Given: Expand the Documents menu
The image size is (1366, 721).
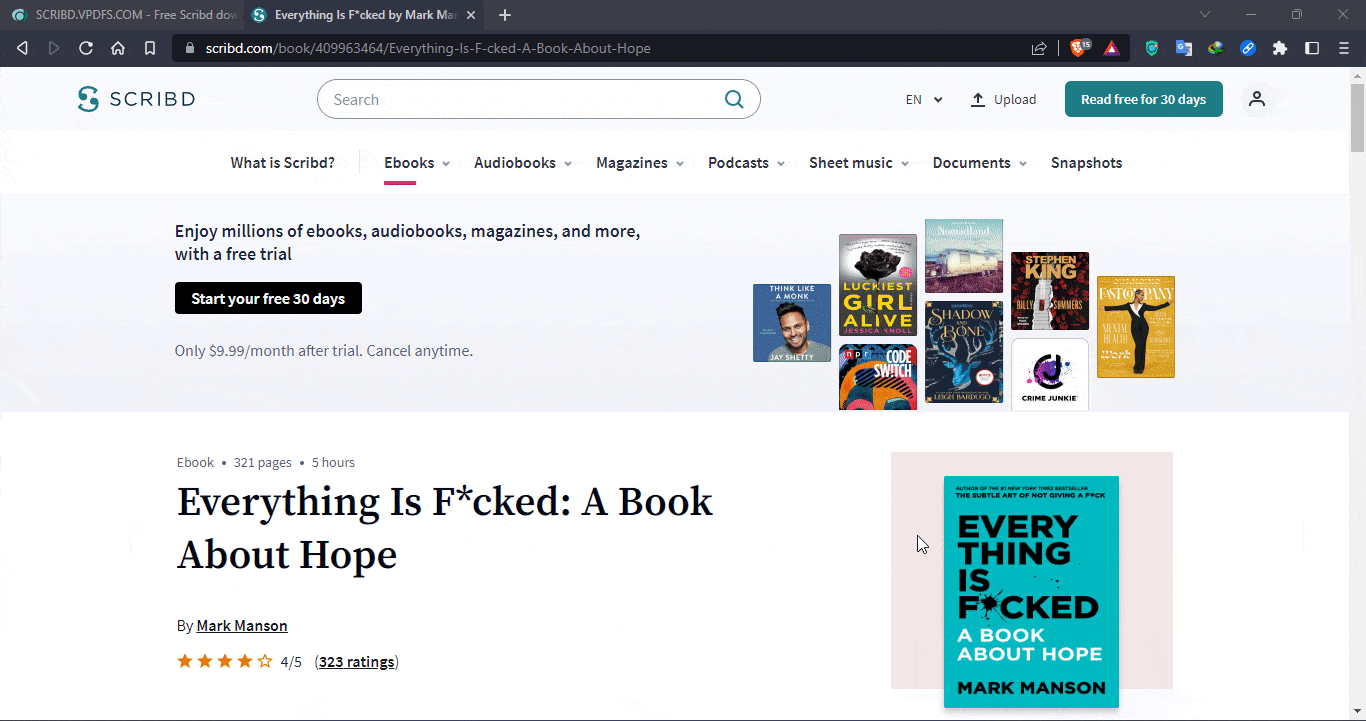Looking at the screenshot, I should (x=980, y=163).
